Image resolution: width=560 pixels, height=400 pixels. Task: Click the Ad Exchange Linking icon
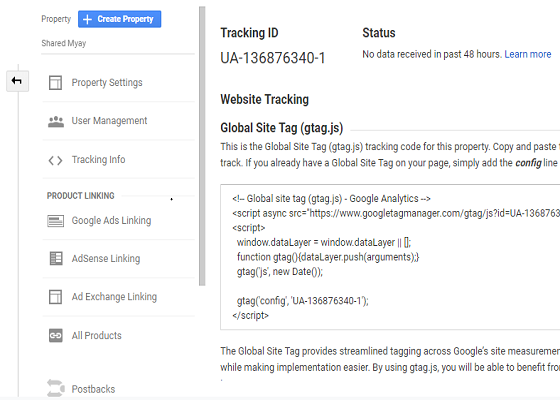pyautogui.click(x=55, y=297)
